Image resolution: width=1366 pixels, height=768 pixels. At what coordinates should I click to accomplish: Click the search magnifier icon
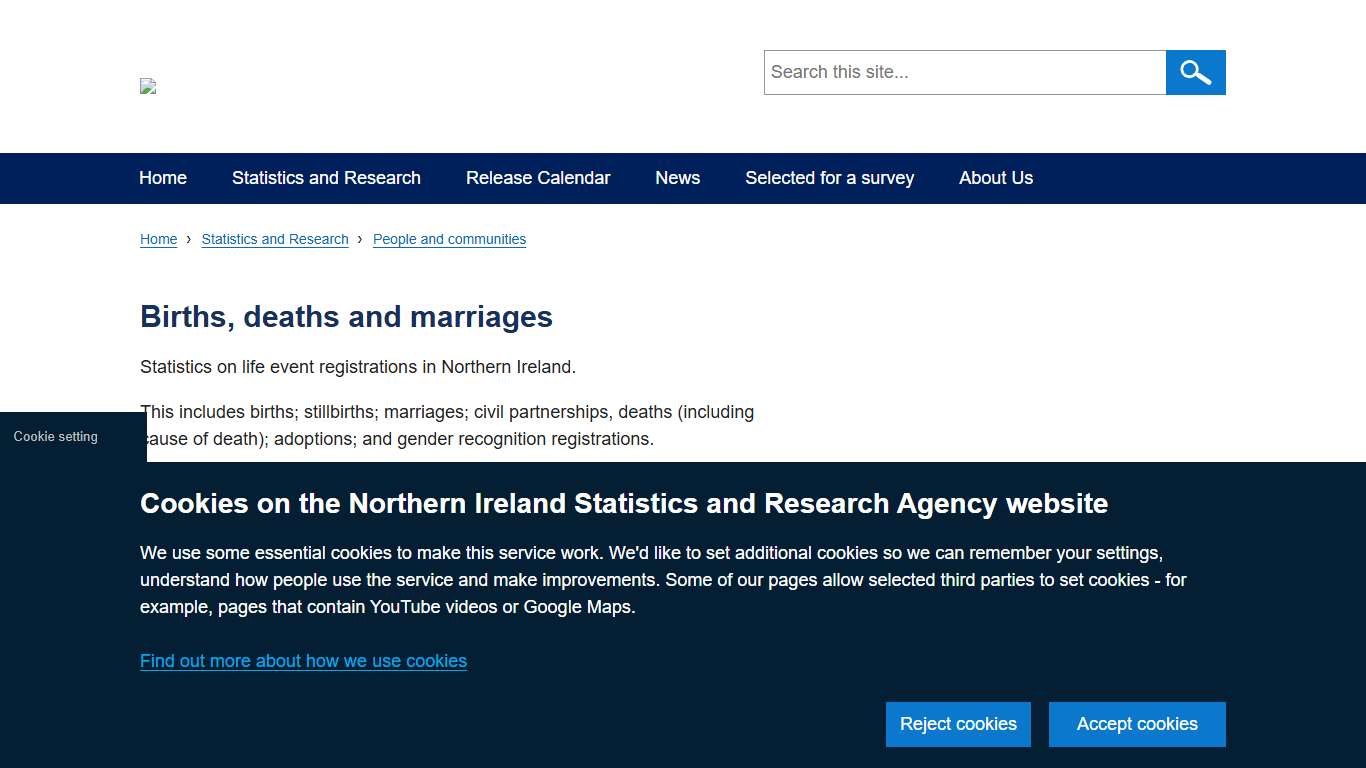click(x=1195, y=72)
